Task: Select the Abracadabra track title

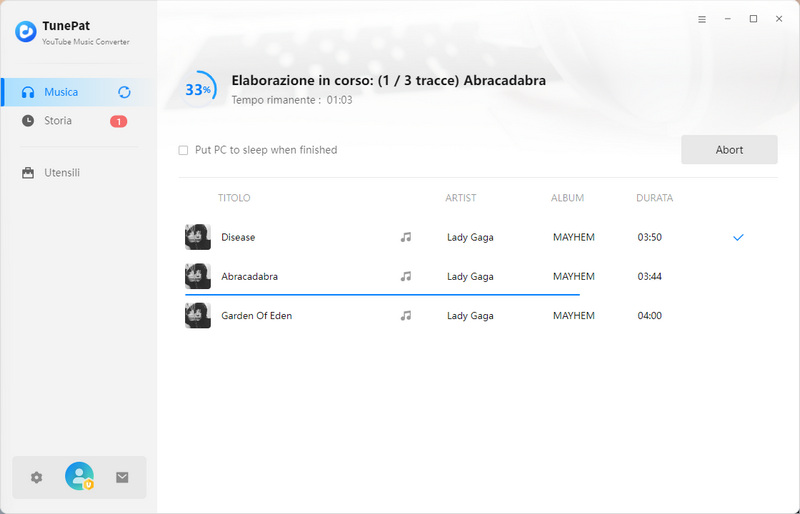Action: [x=249, y=277]
